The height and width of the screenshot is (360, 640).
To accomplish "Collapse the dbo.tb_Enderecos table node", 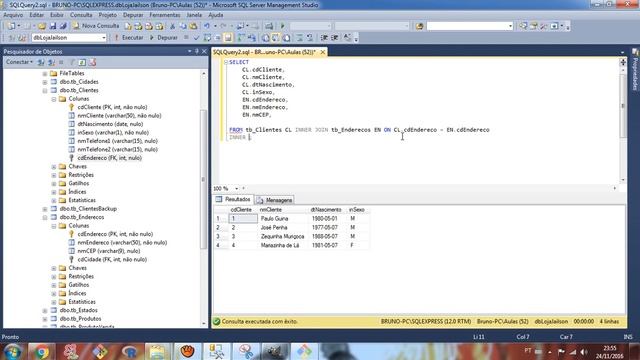I will [45, 218].
